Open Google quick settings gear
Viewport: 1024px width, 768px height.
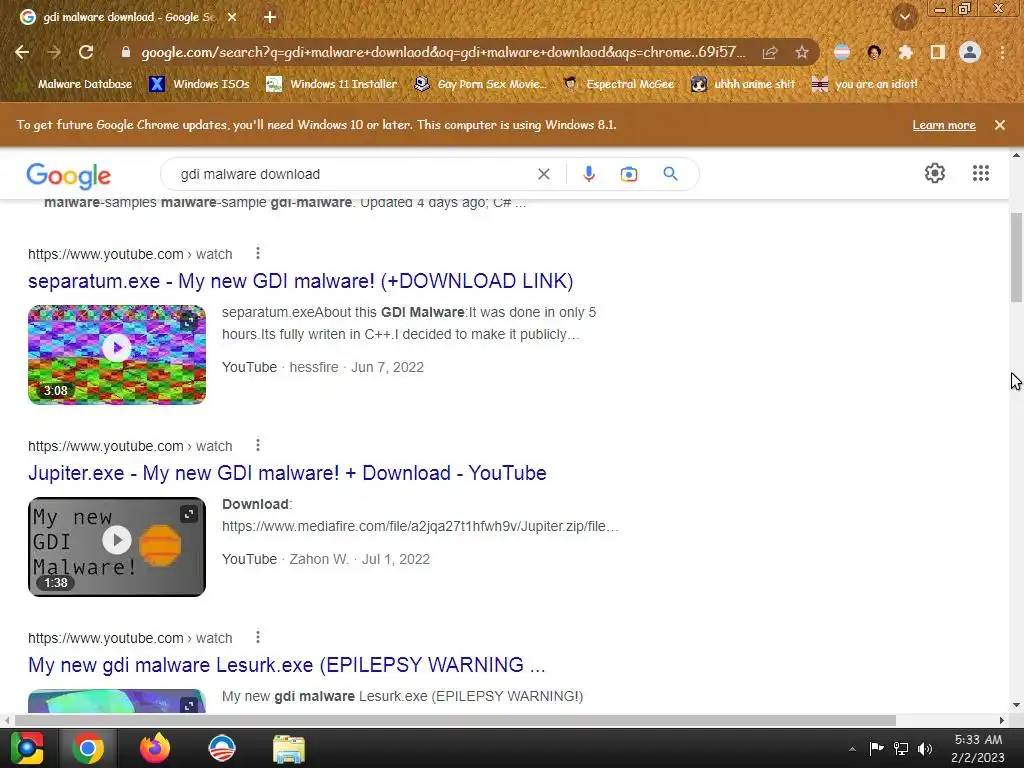[935, 173]
